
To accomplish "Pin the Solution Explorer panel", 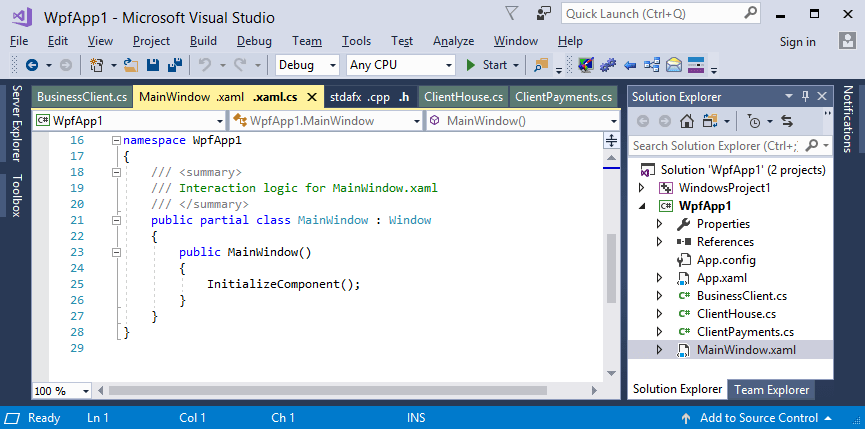I will [806, 96].
